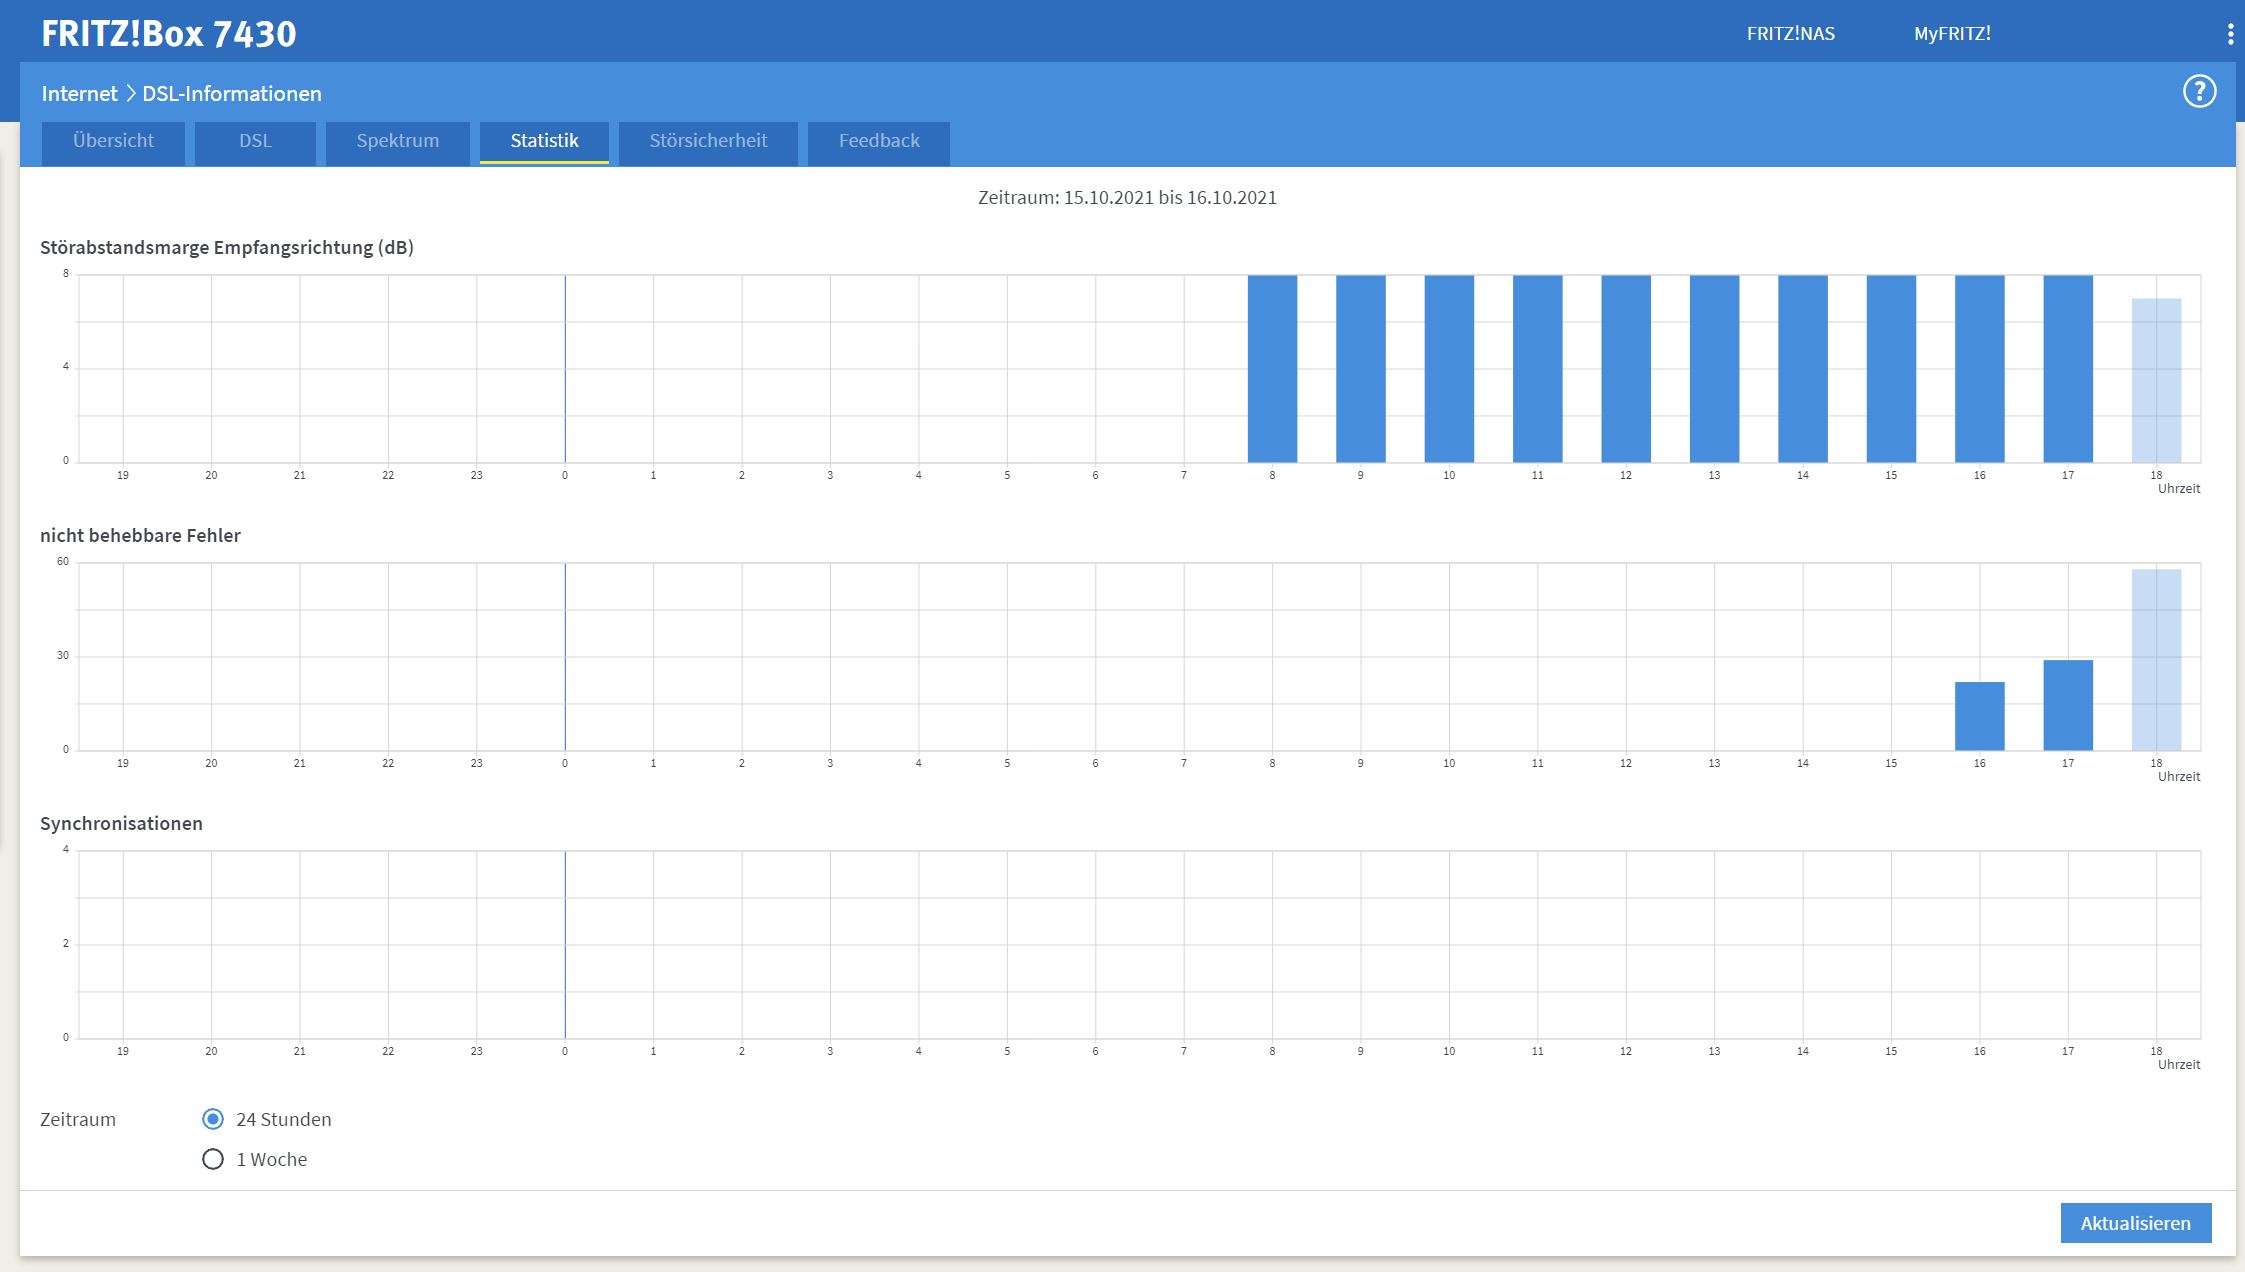The width and height of the screenshot is (2245, 1272).
Task: Click the light blue 18 o'clock error bar
Action: (x=2156, y=660)
